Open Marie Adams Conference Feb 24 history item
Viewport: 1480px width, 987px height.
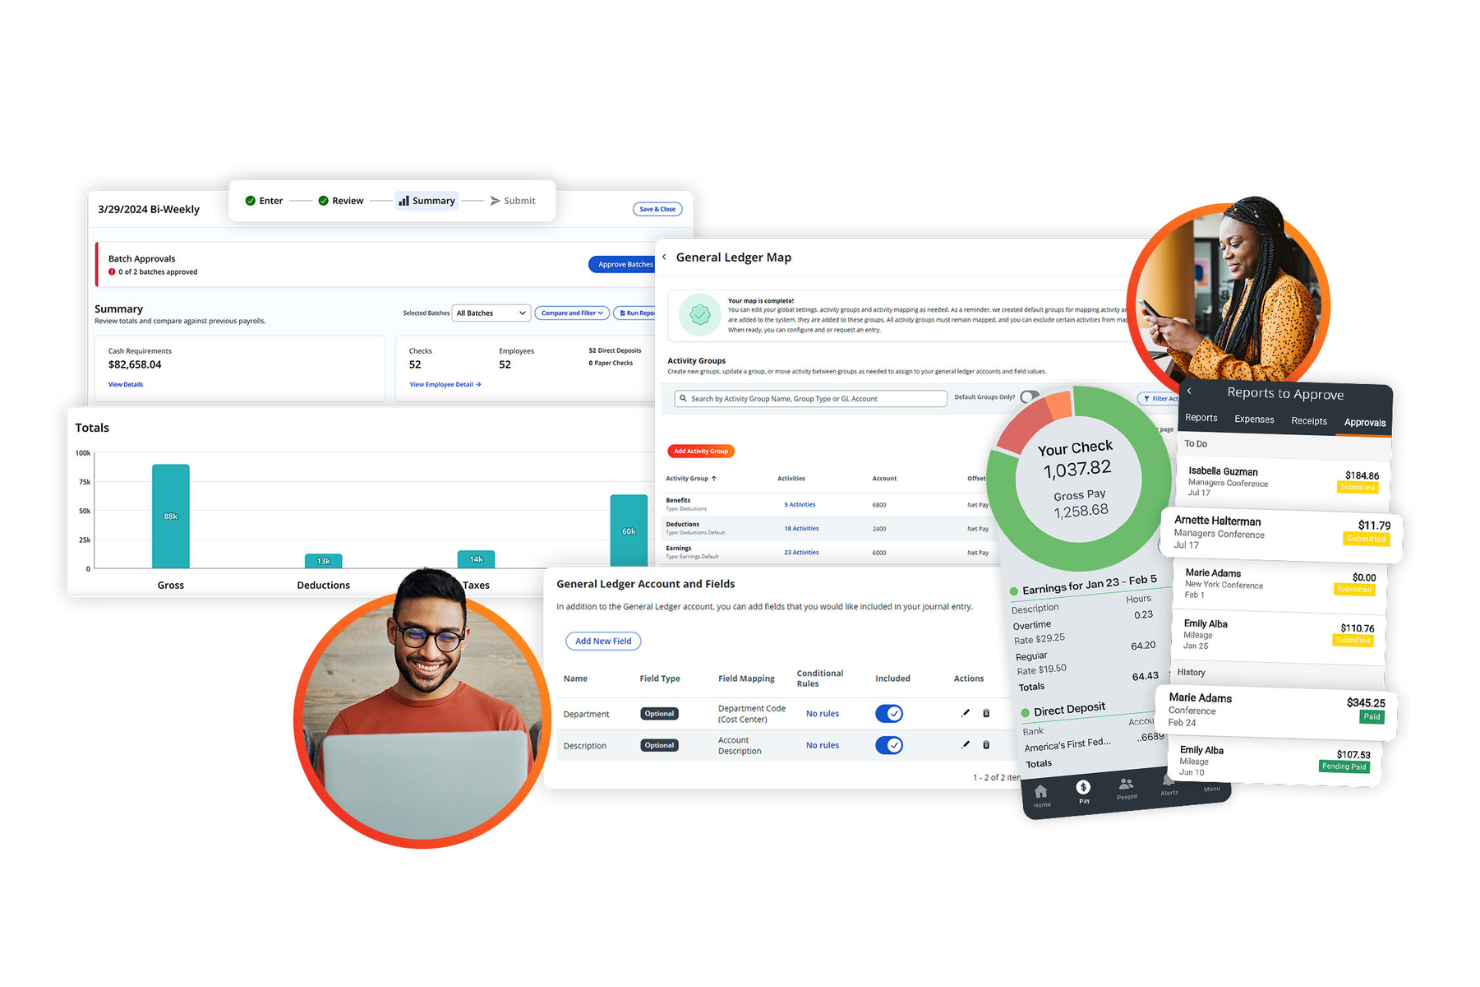[1277, 711]
